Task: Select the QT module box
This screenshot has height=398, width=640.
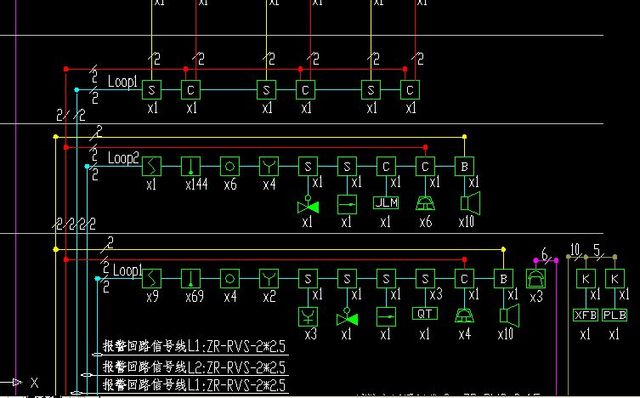Action: pyautogui.click(x=425, y=314)
